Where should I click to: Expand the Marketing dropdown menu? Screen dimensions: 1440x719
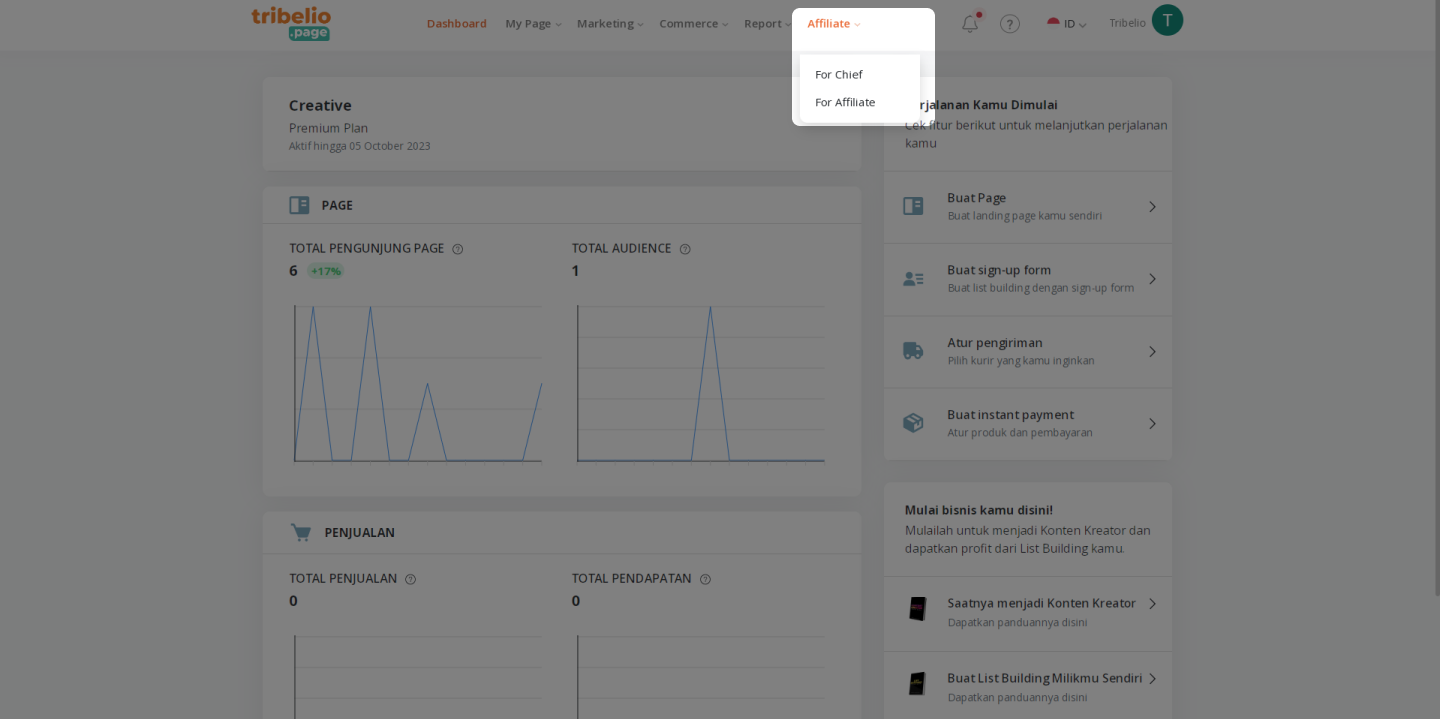pos(610,23)
